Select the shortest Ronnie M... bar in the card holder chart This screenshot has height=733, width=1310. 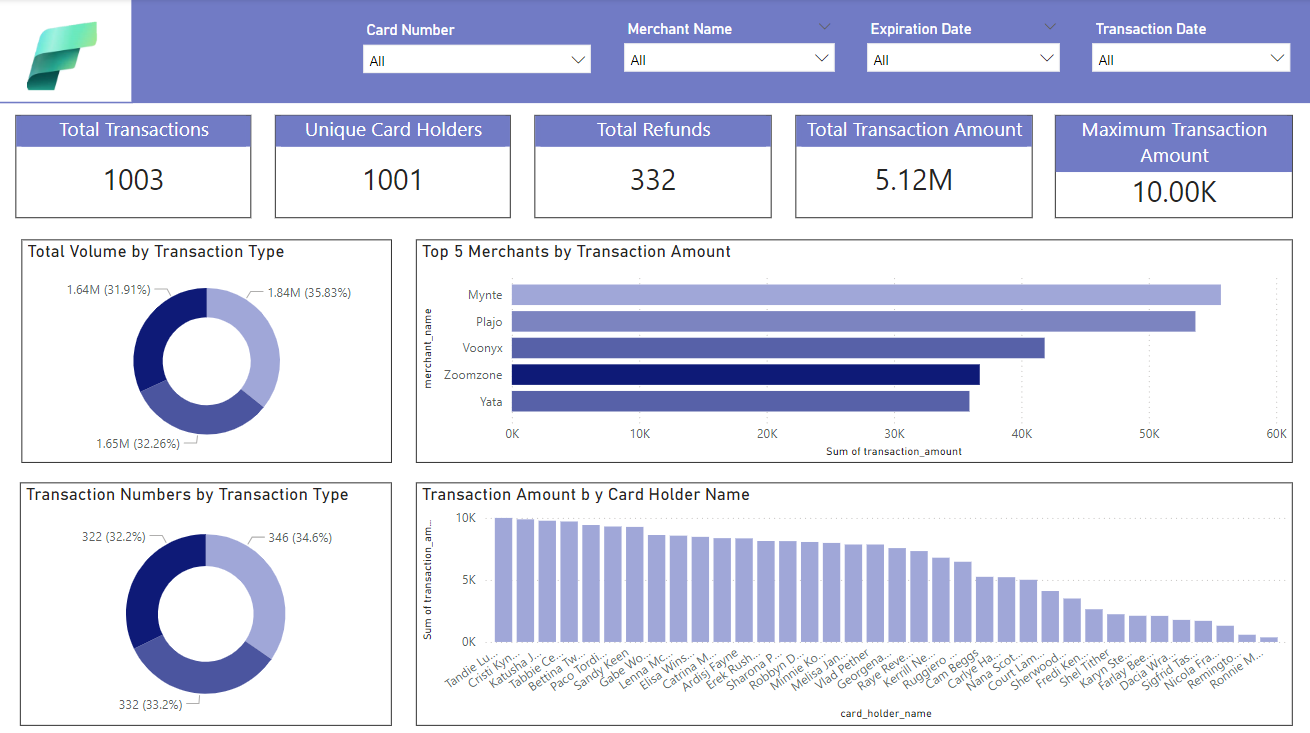1269,639
